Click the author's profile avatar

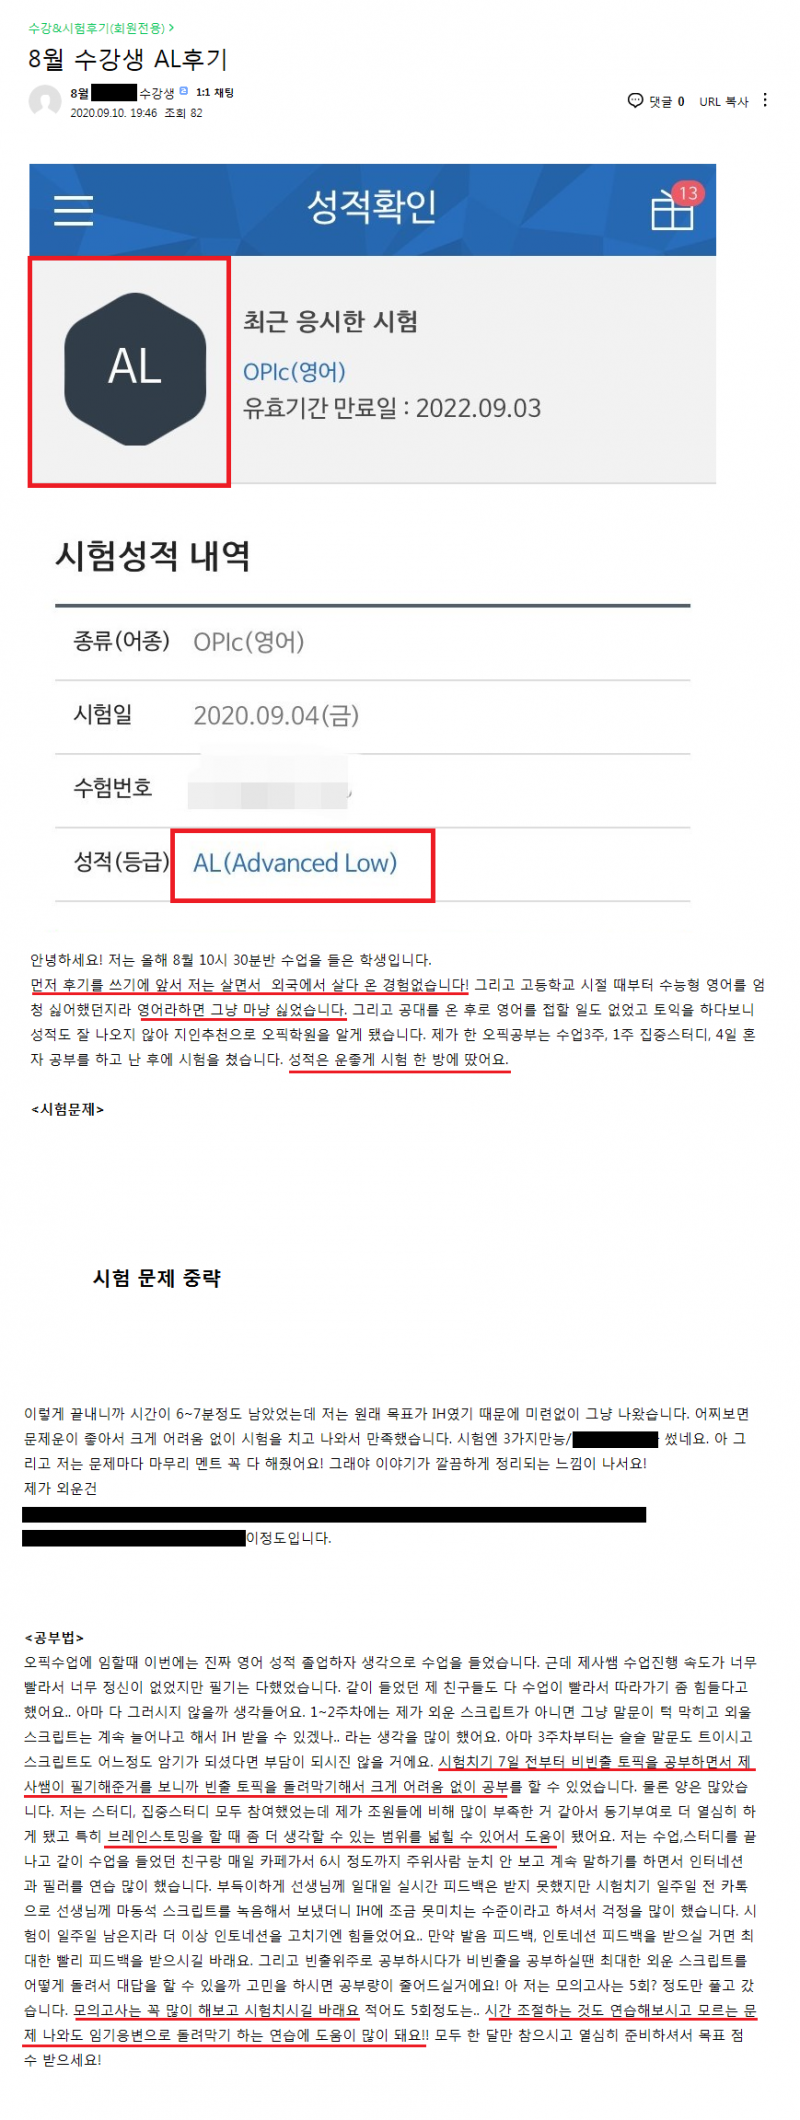tap(45, 101)
